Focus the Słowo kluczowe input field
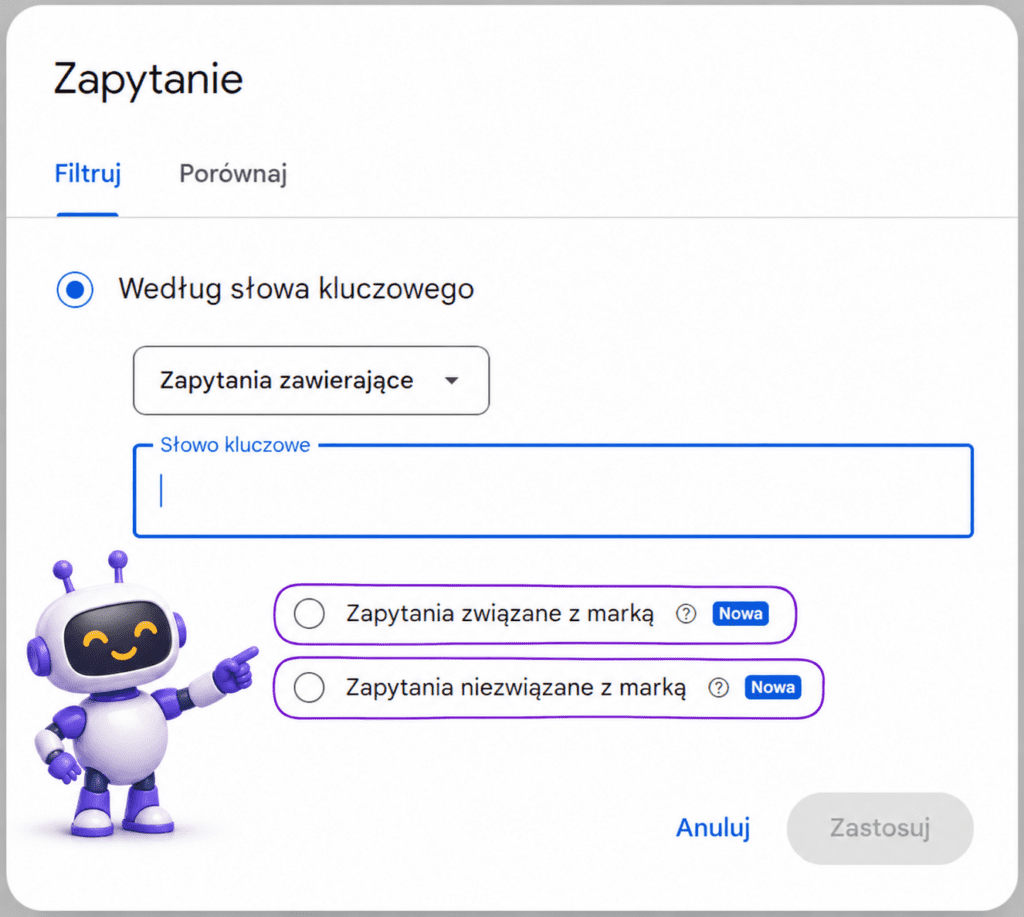This screenshot has width=1024, height=917. click(553, 491)
